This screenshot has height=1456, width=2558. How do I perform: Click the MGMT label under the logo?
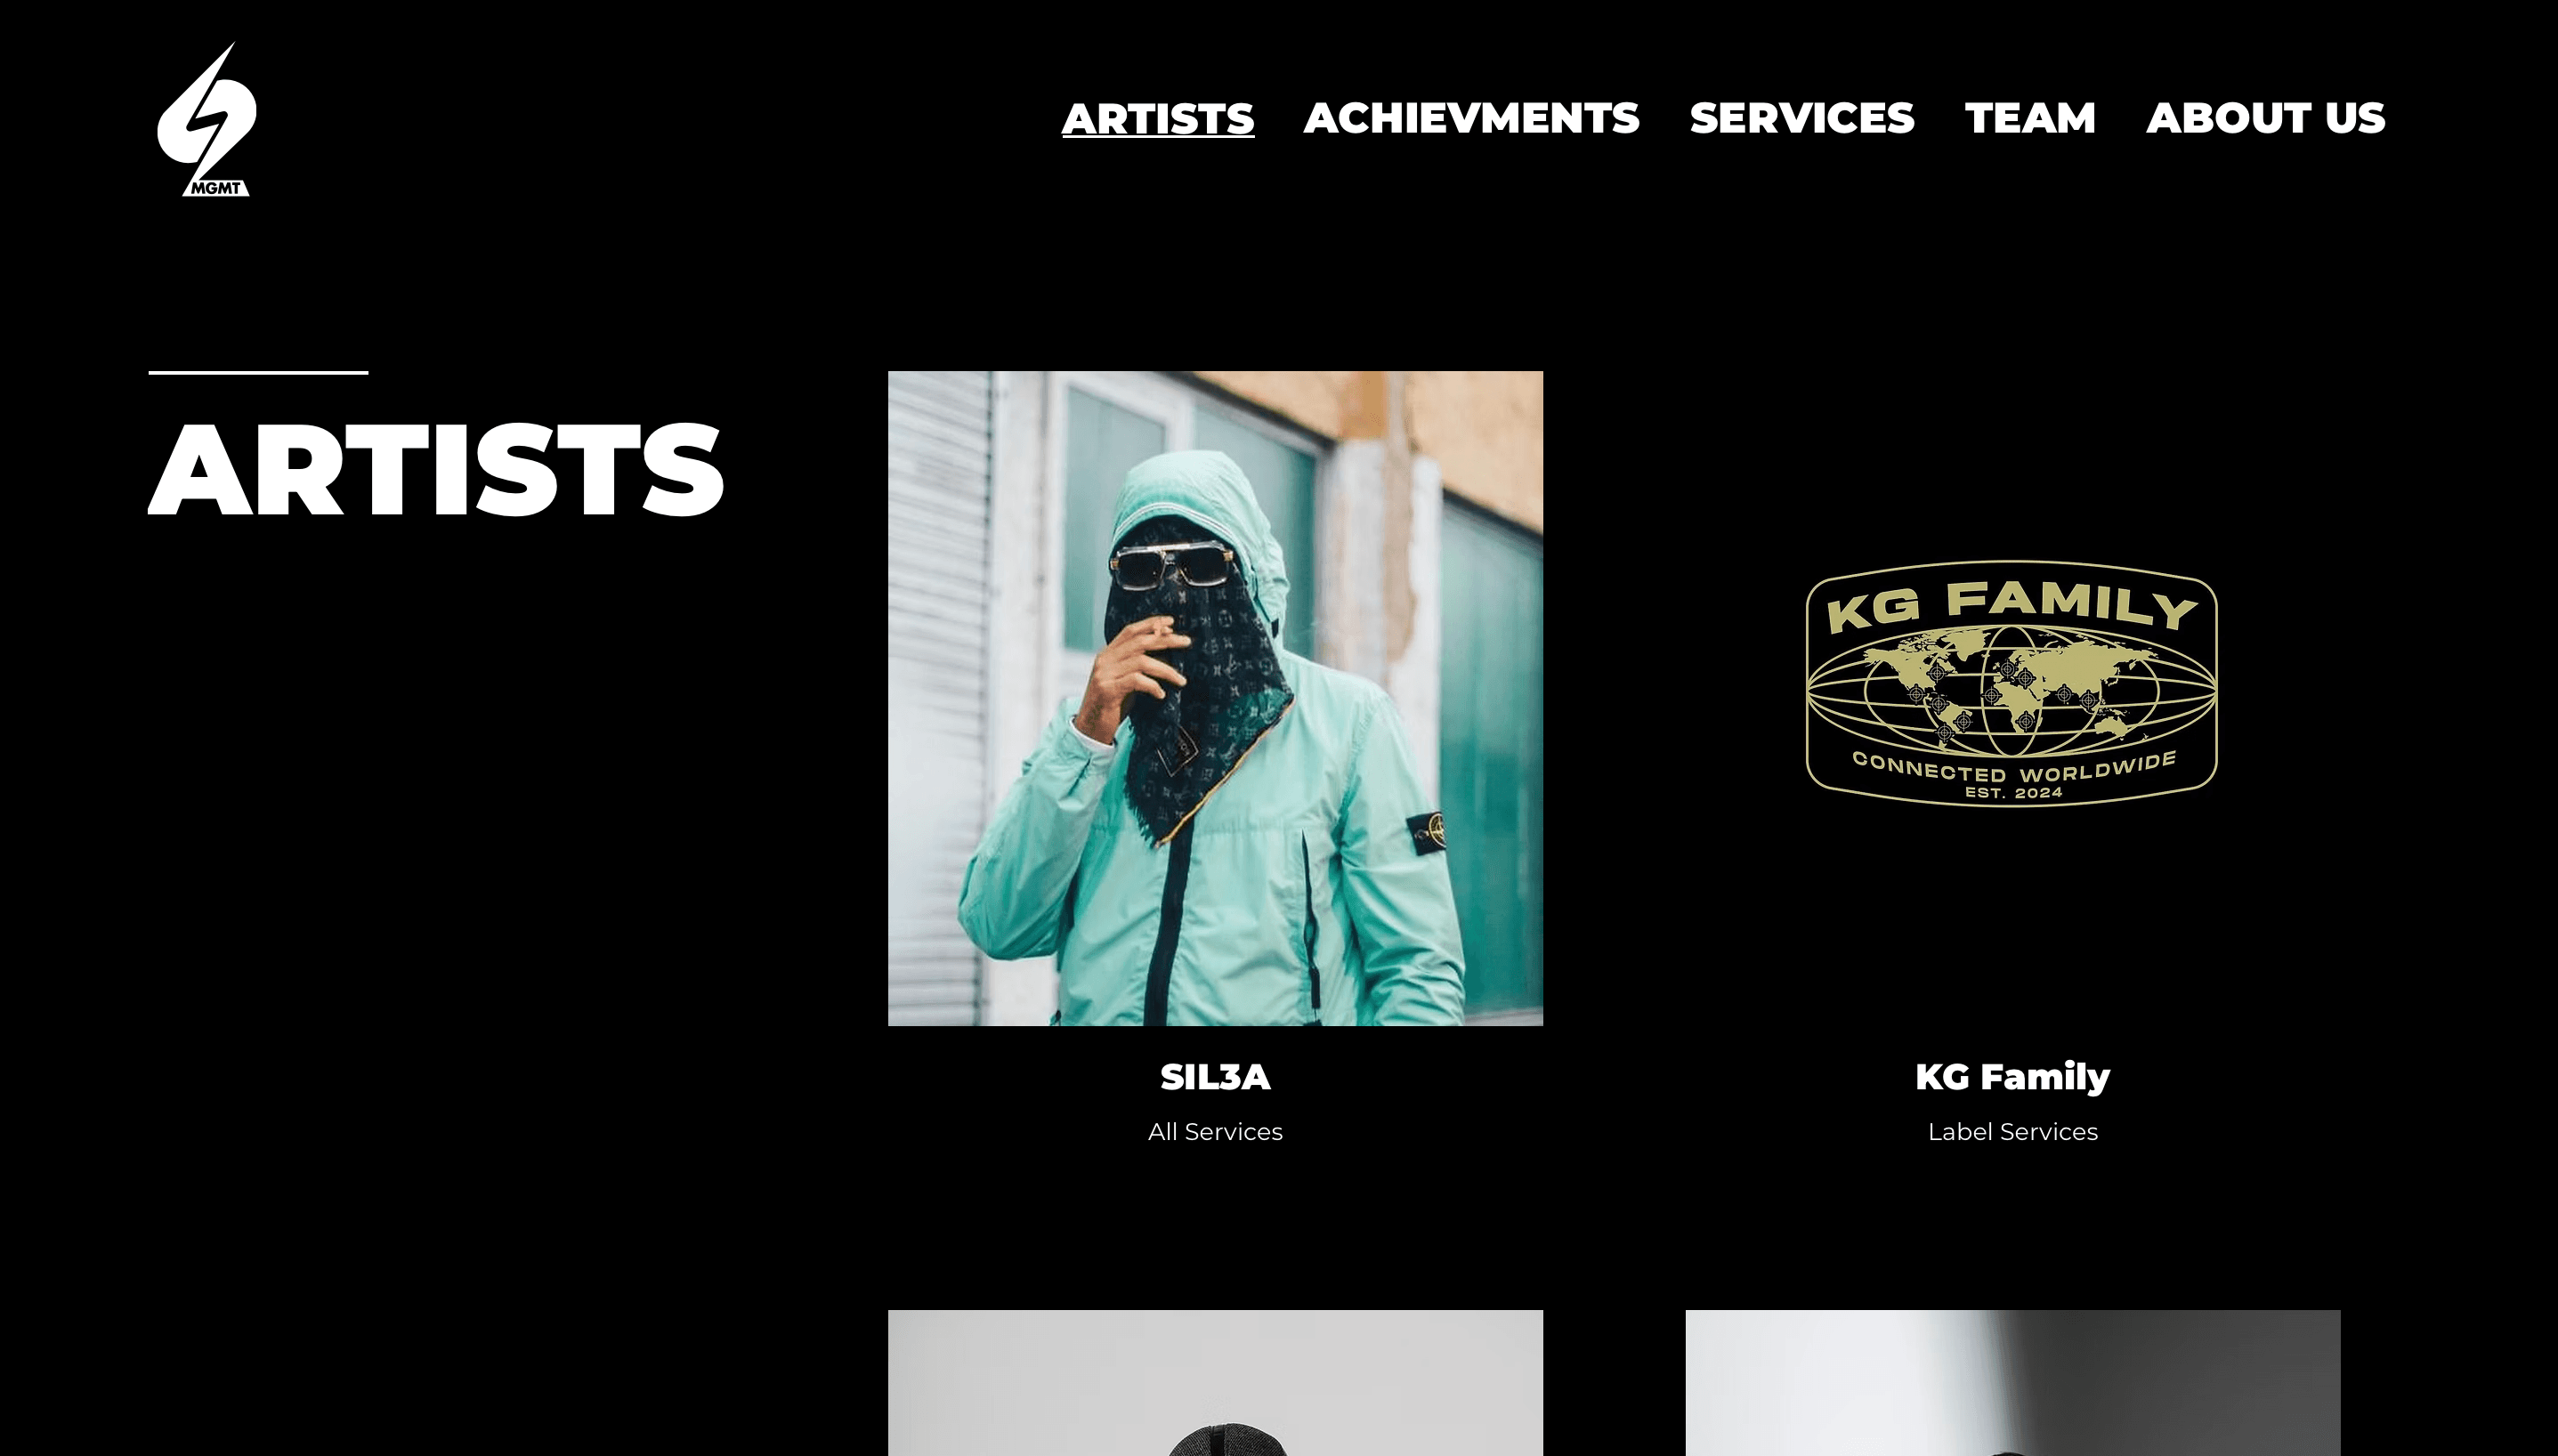click(x=216, y=188)
